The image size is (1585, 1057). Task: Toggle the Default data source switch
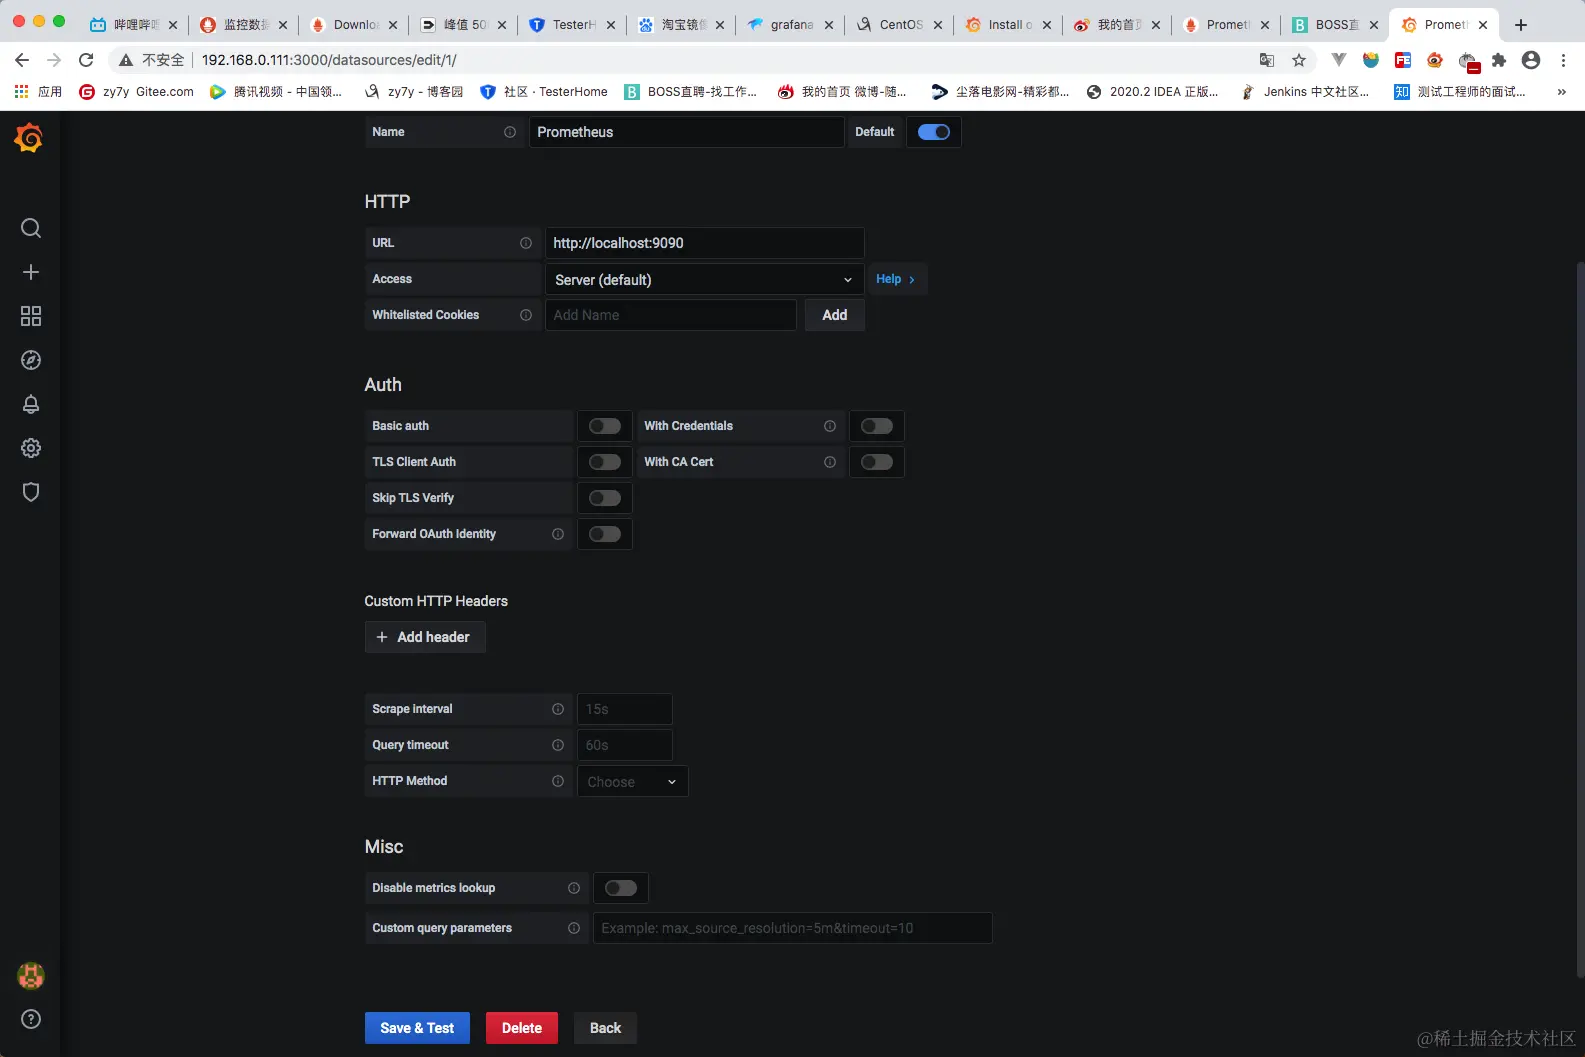point(934,132)
